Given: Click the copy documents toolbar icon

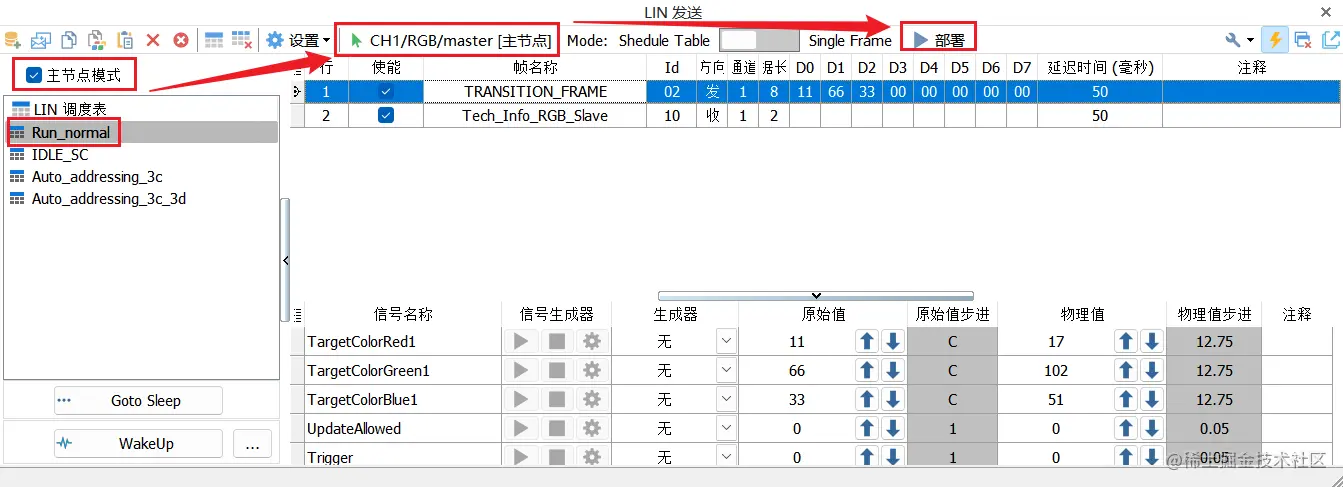Looking at the screenshot, I should click(69, 40).
